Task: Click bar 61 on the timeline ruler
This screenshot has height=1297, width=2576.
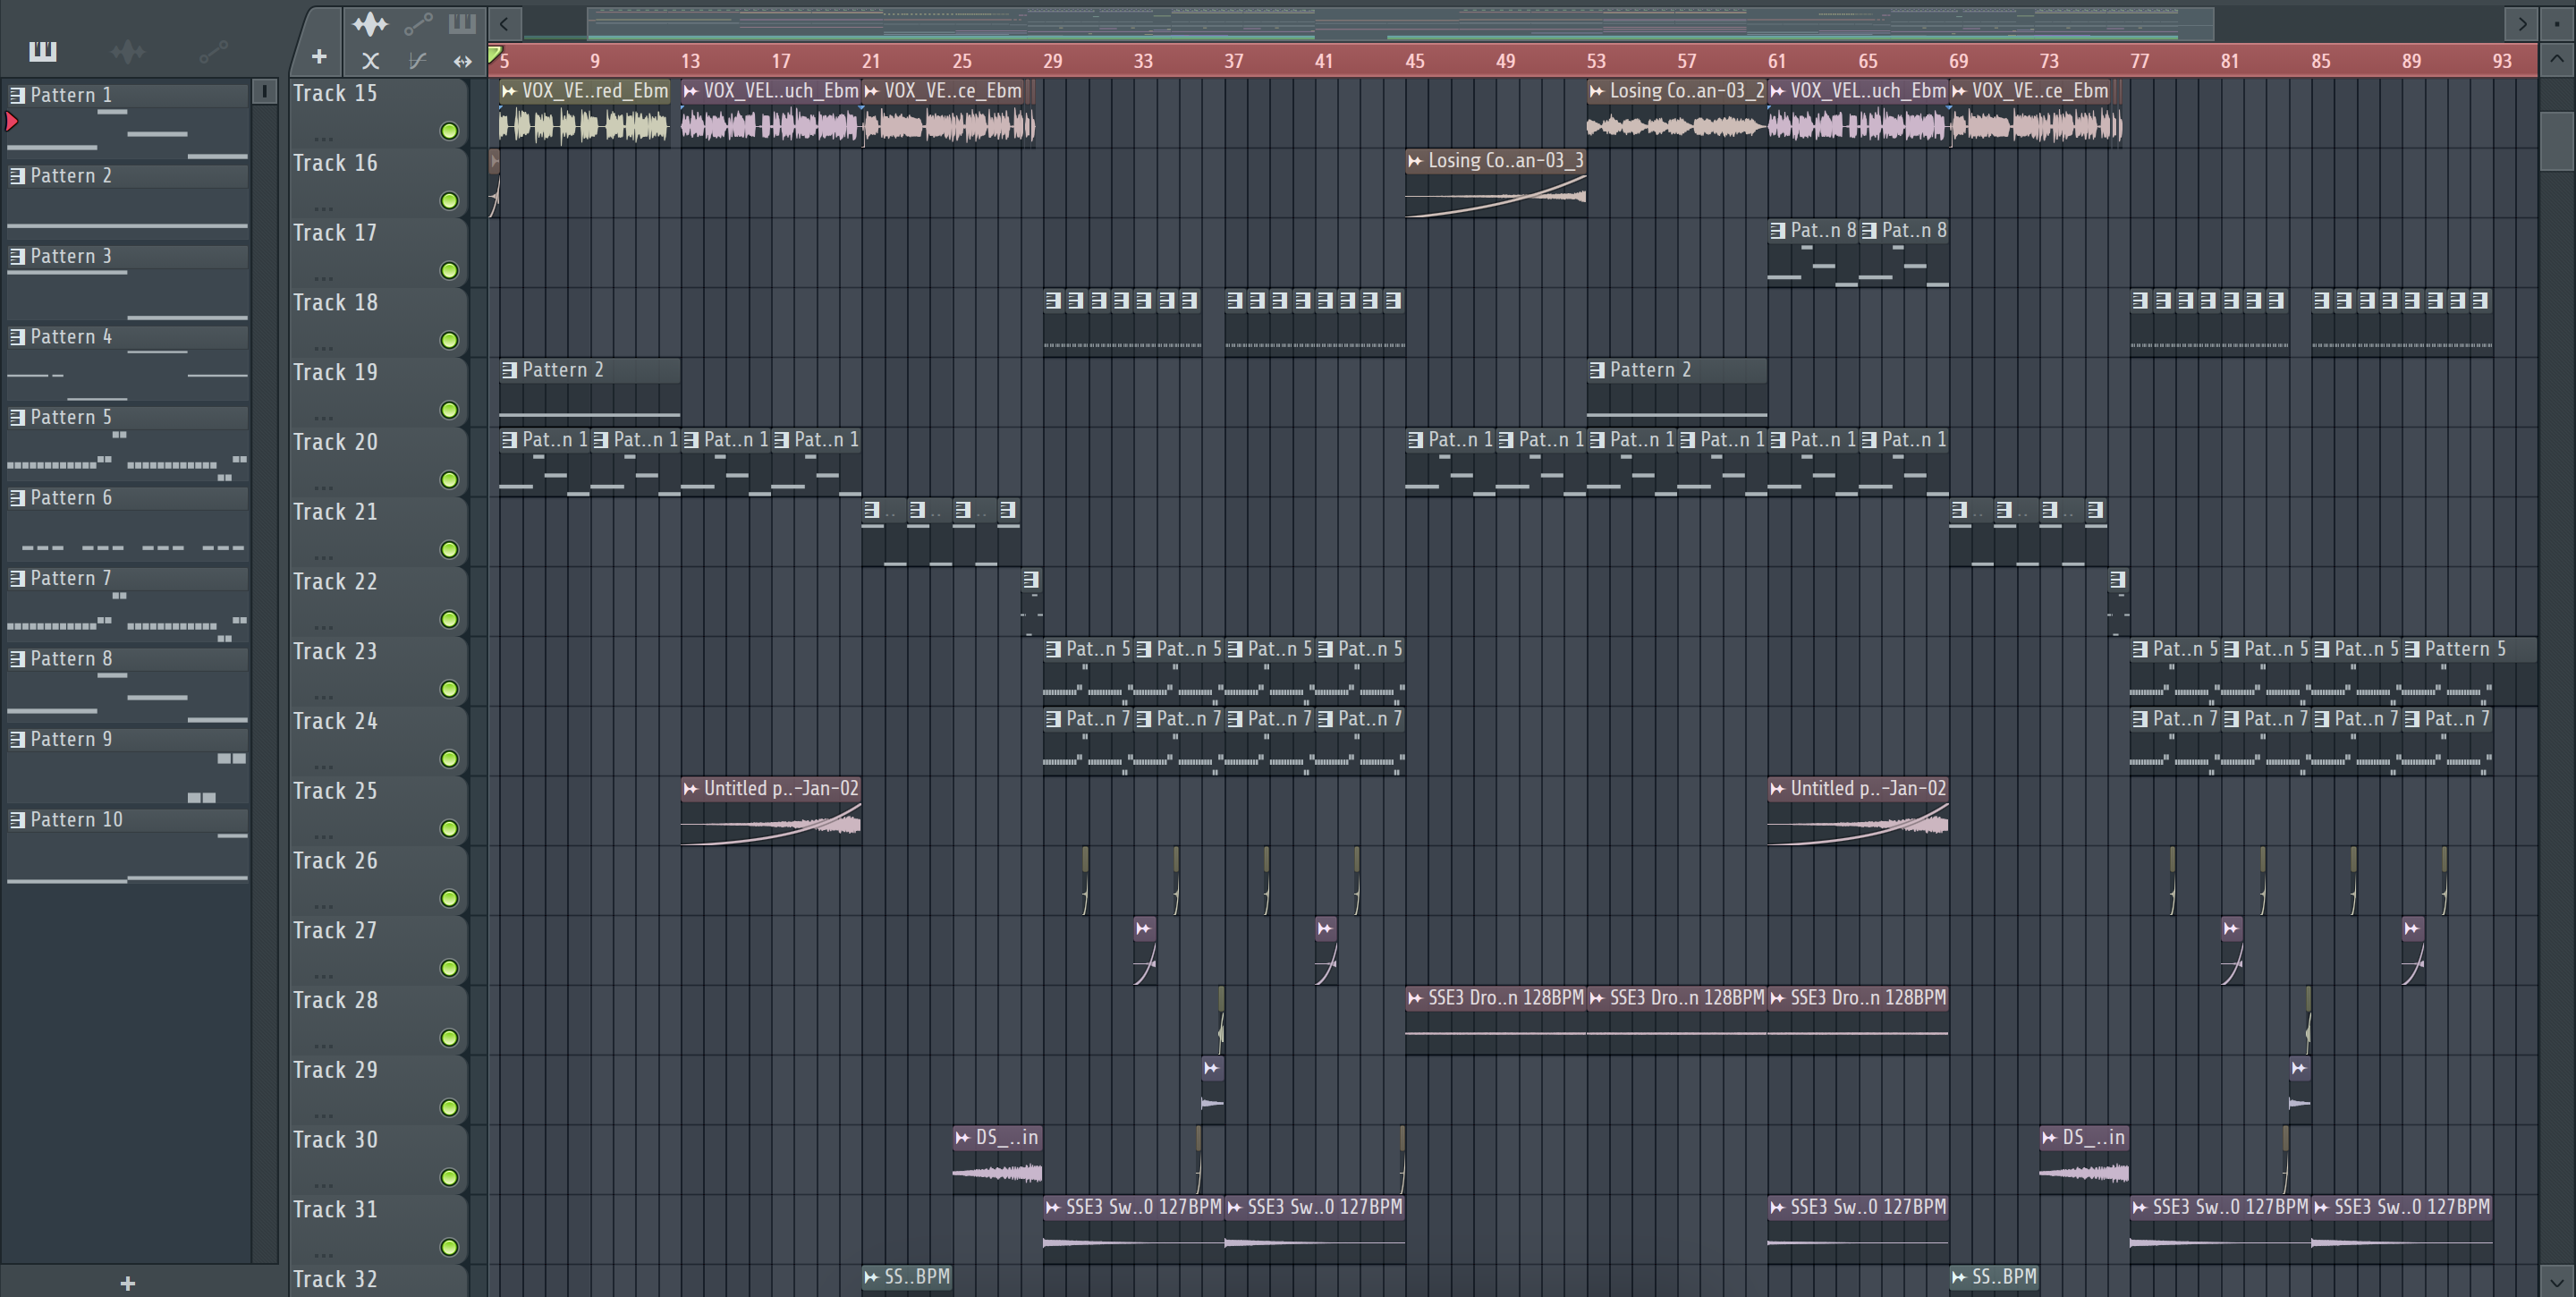Action: point(1776,61)
